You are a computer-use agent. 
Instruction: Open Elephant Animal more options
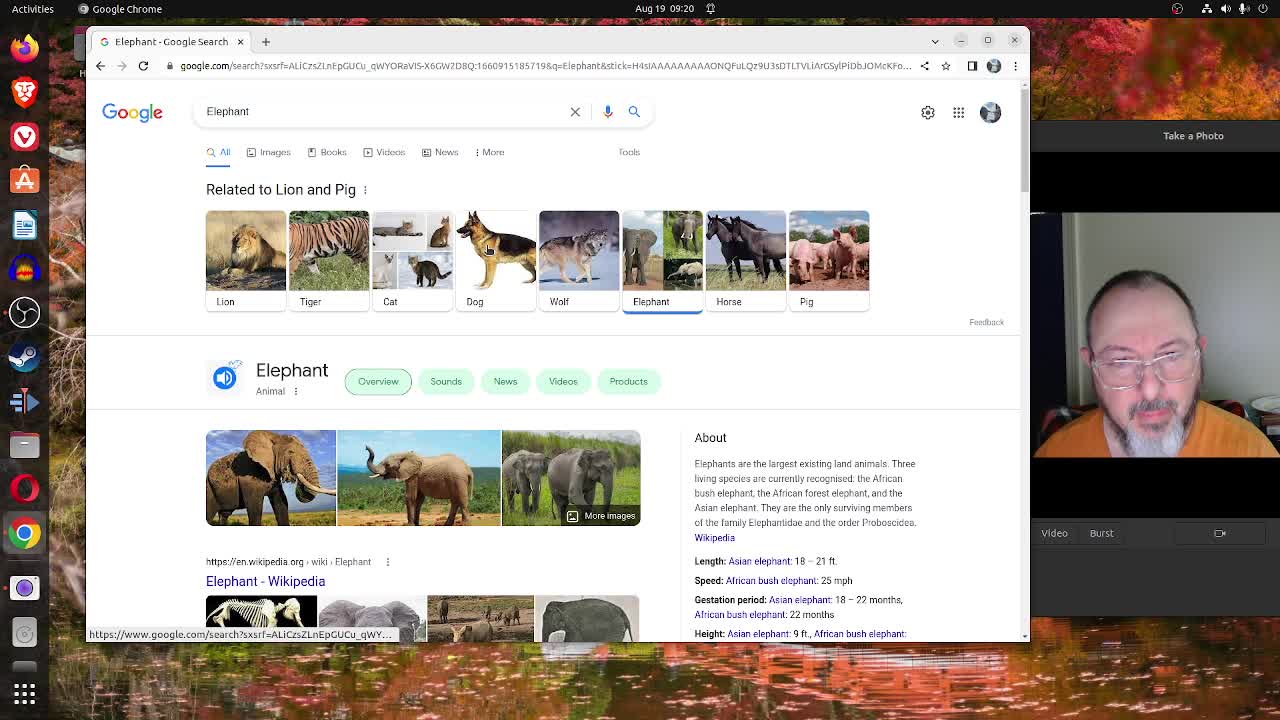tap(296, 392)
